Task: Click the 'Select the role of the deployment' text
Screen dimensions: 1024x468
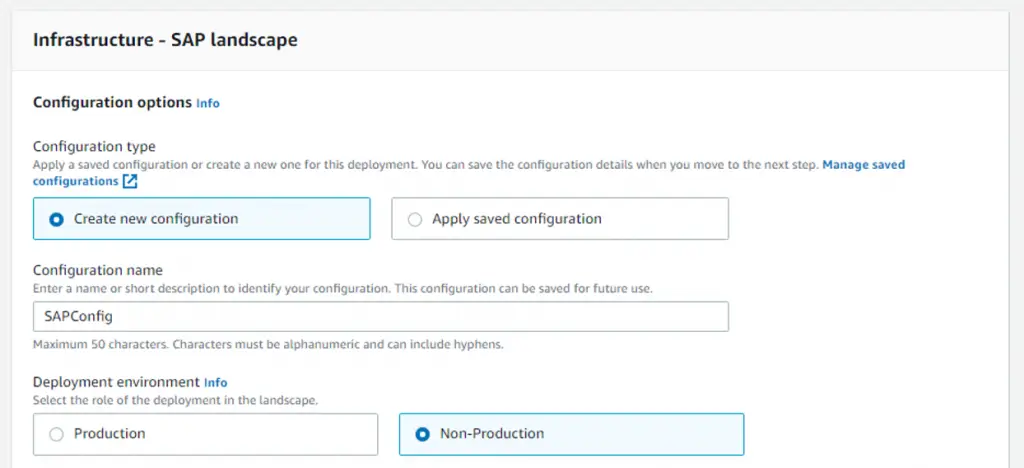Action: click(x=176, y=400)
